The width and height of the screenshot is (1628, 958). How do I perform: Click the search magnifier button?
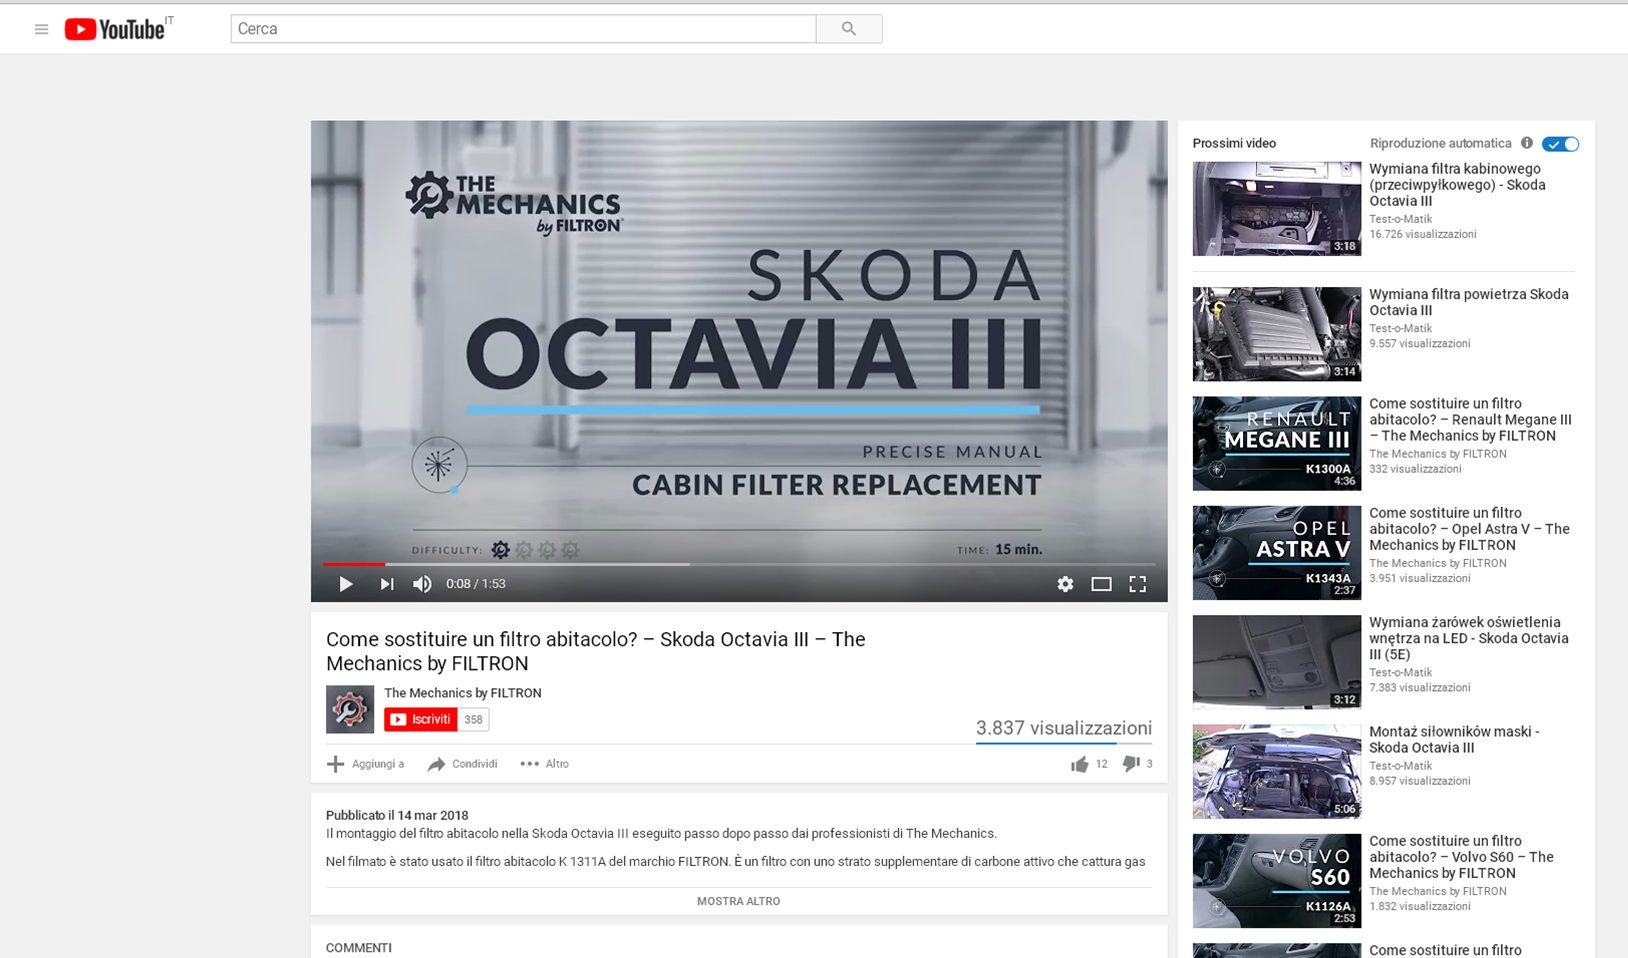click(848, 29)
